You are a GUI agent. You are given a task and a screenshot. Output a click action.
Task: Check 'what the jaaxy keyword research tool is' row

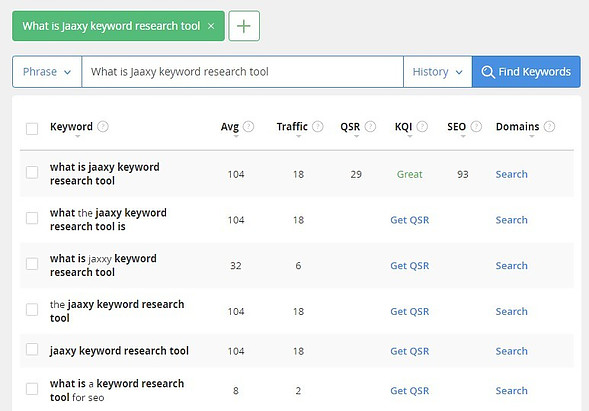point(32,218)
